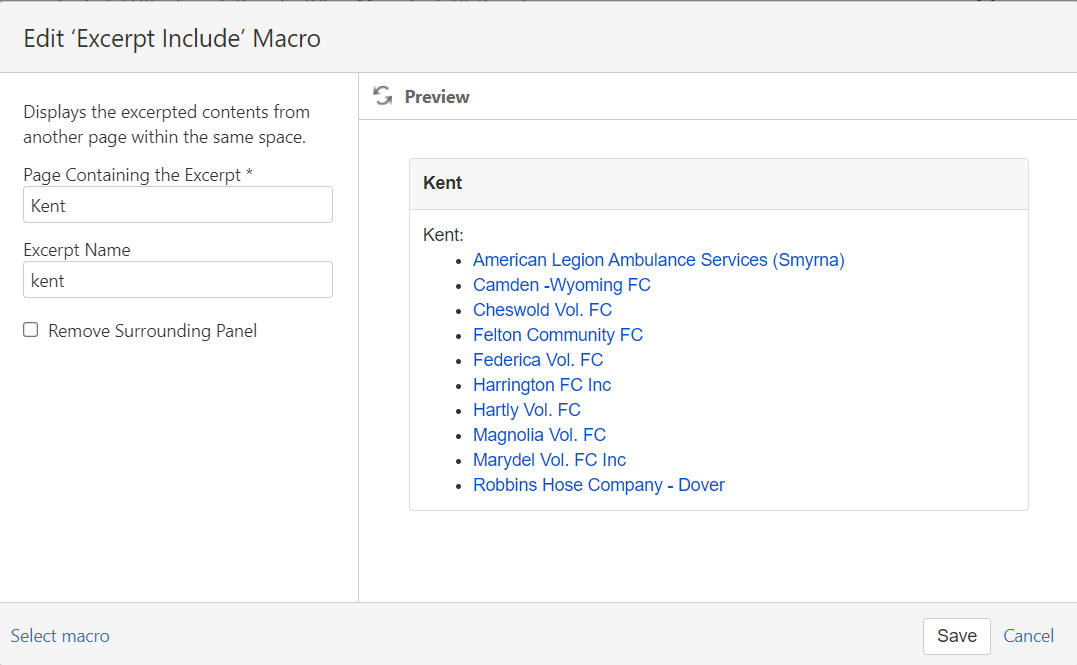Click the Kent panel title header
This screenshot has width=1077, height=665.
(443, 183)
